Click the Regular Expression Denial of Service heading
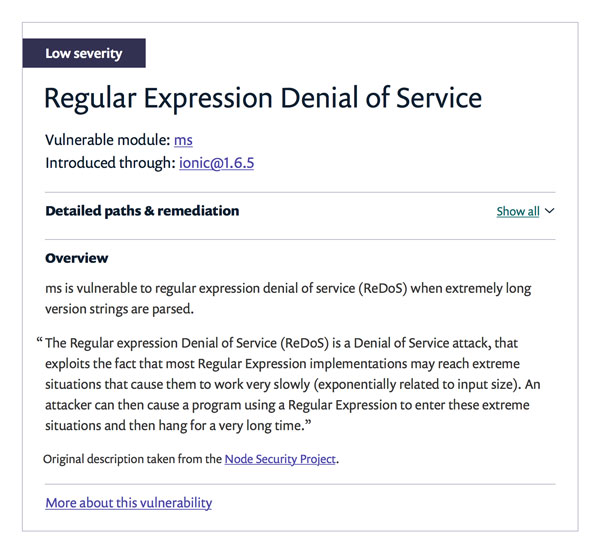600x553 pixels. pyautogui.click(x=263, y=98)
